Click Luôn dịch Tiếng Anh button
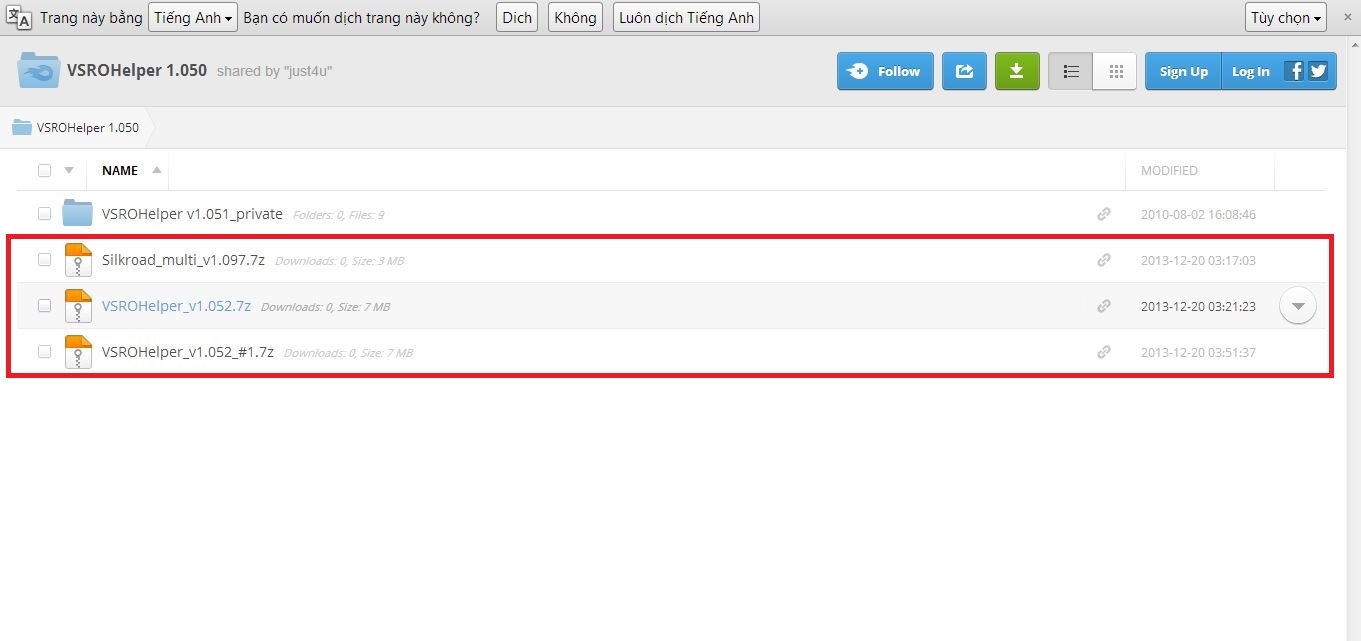1361x641 pixels. pyautogui.click(x=686, y=18)
